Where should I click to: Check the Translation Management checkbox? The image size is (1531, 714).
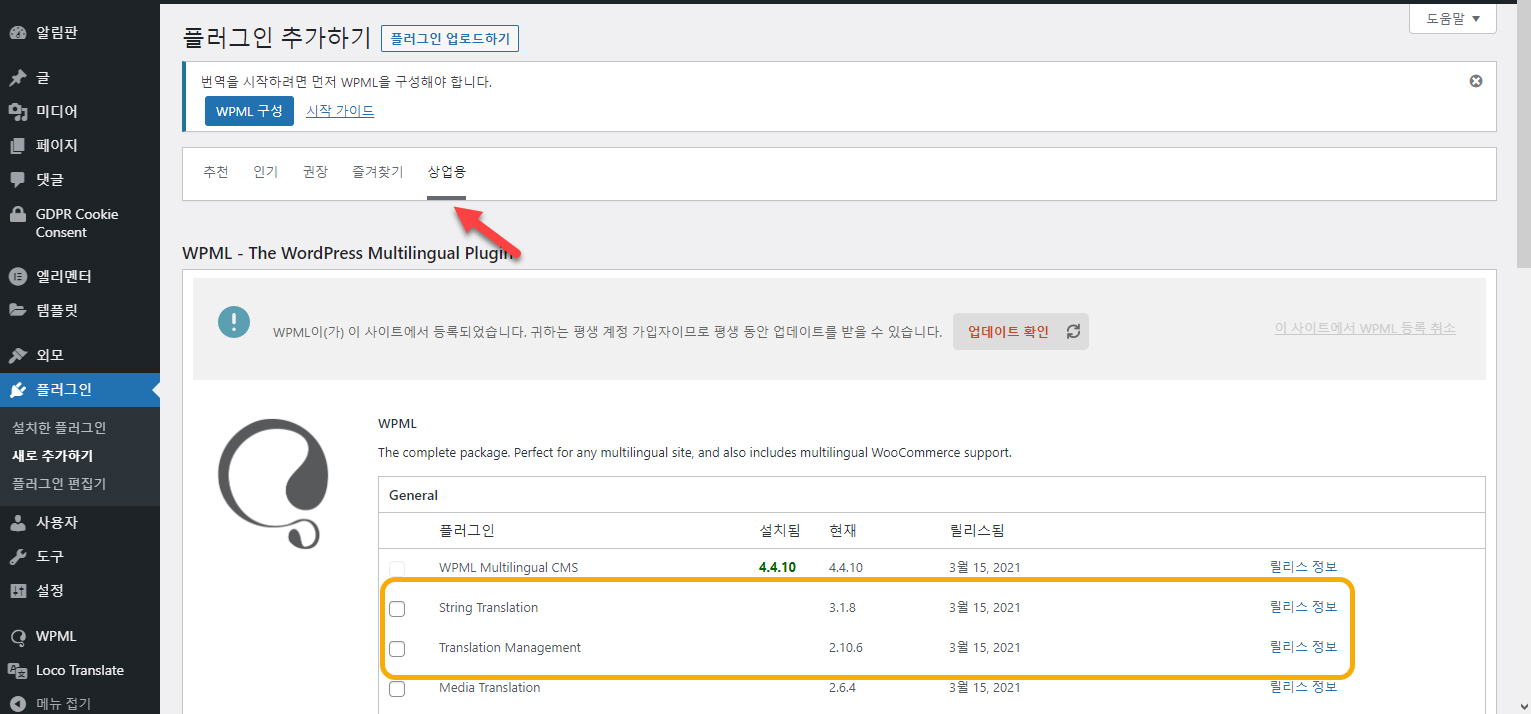click(397, 649)
